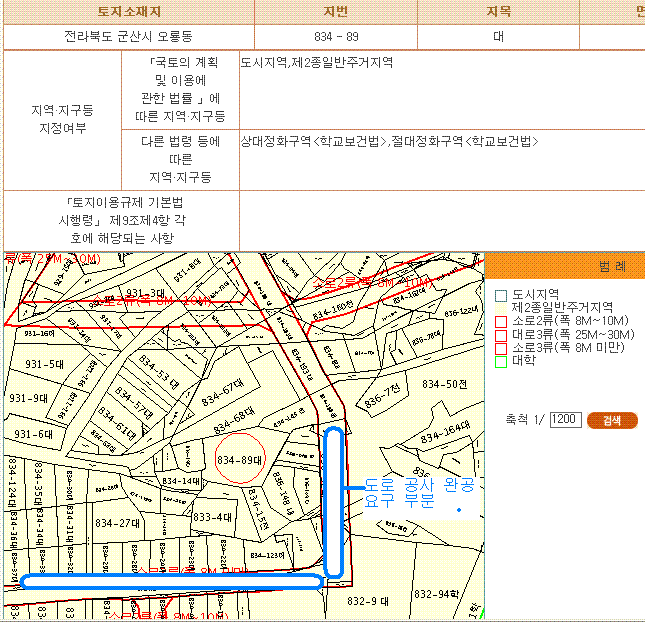Click the 토지소재지 column header
The height and width of the screenshot is (622, 645).
coord(127,12)
